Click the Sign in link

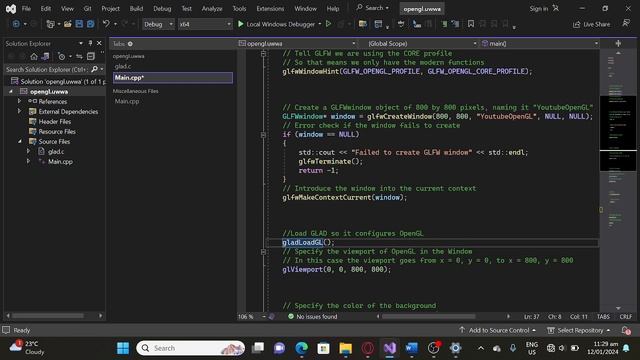click(x=539, y=9)
